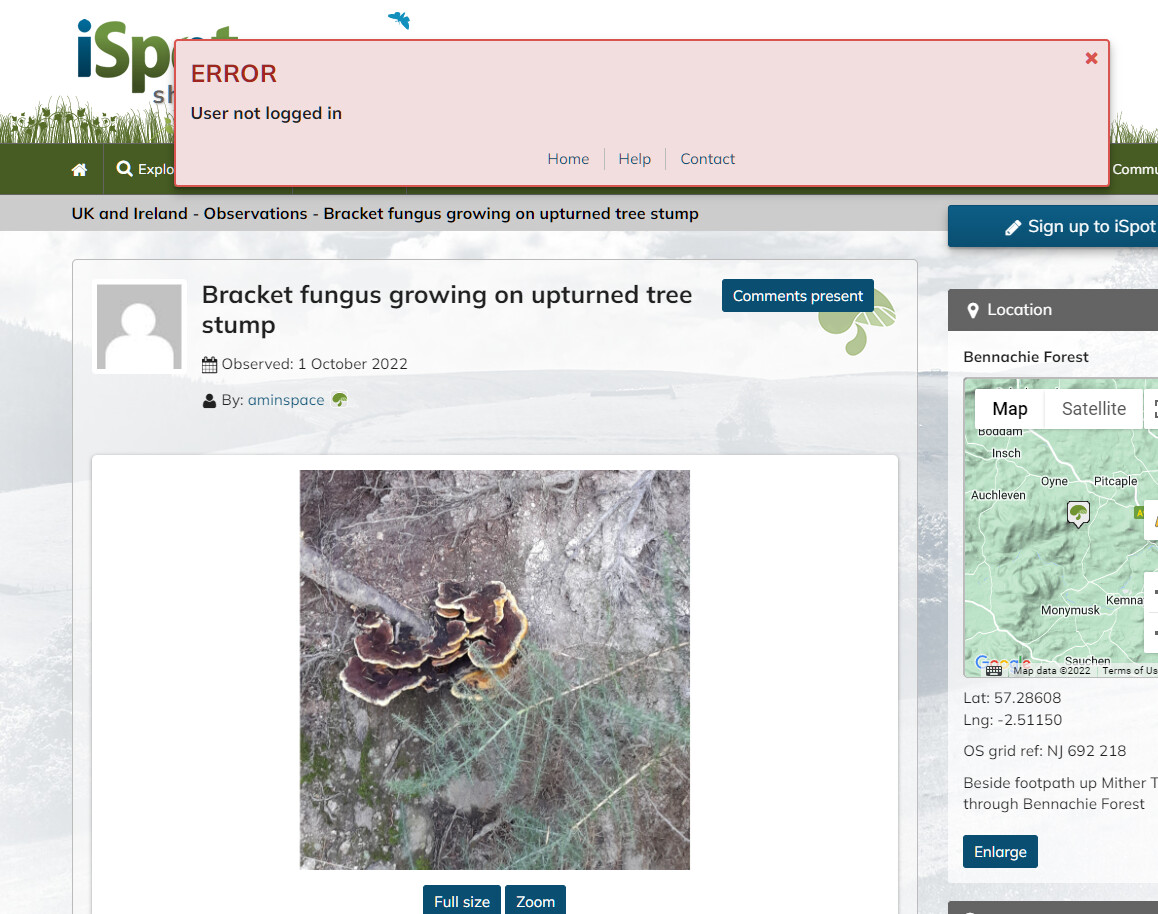Click the user avatar placeholder image

click(x=140, y=326)
